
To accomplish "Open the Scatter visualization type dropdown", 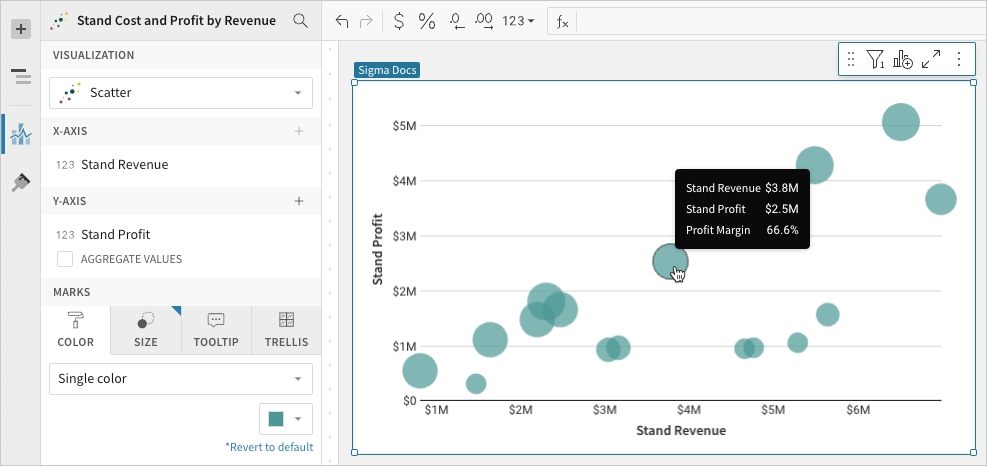I will (x=181, y=93).
